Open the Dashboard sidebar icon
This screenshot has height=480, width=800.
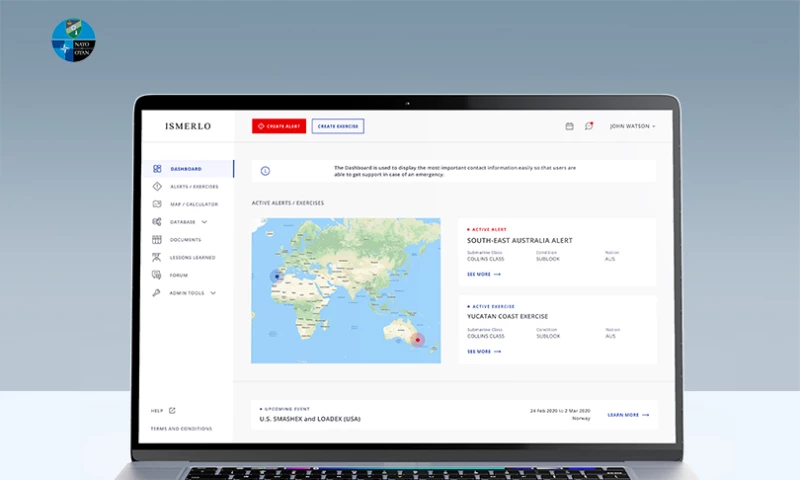coord(157,169)
